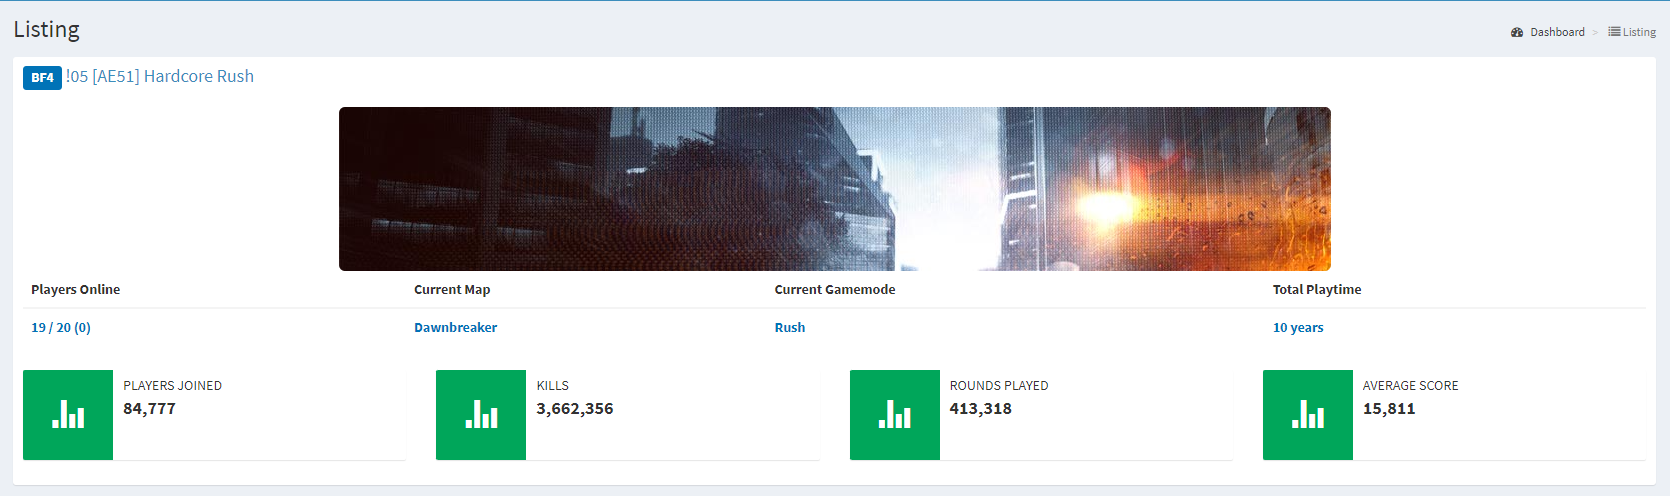The height and width of the screenshot is (496, 1670).
Task: Click the Dashboard gauge icon in breadcrumb
Action: (1517, 32)
